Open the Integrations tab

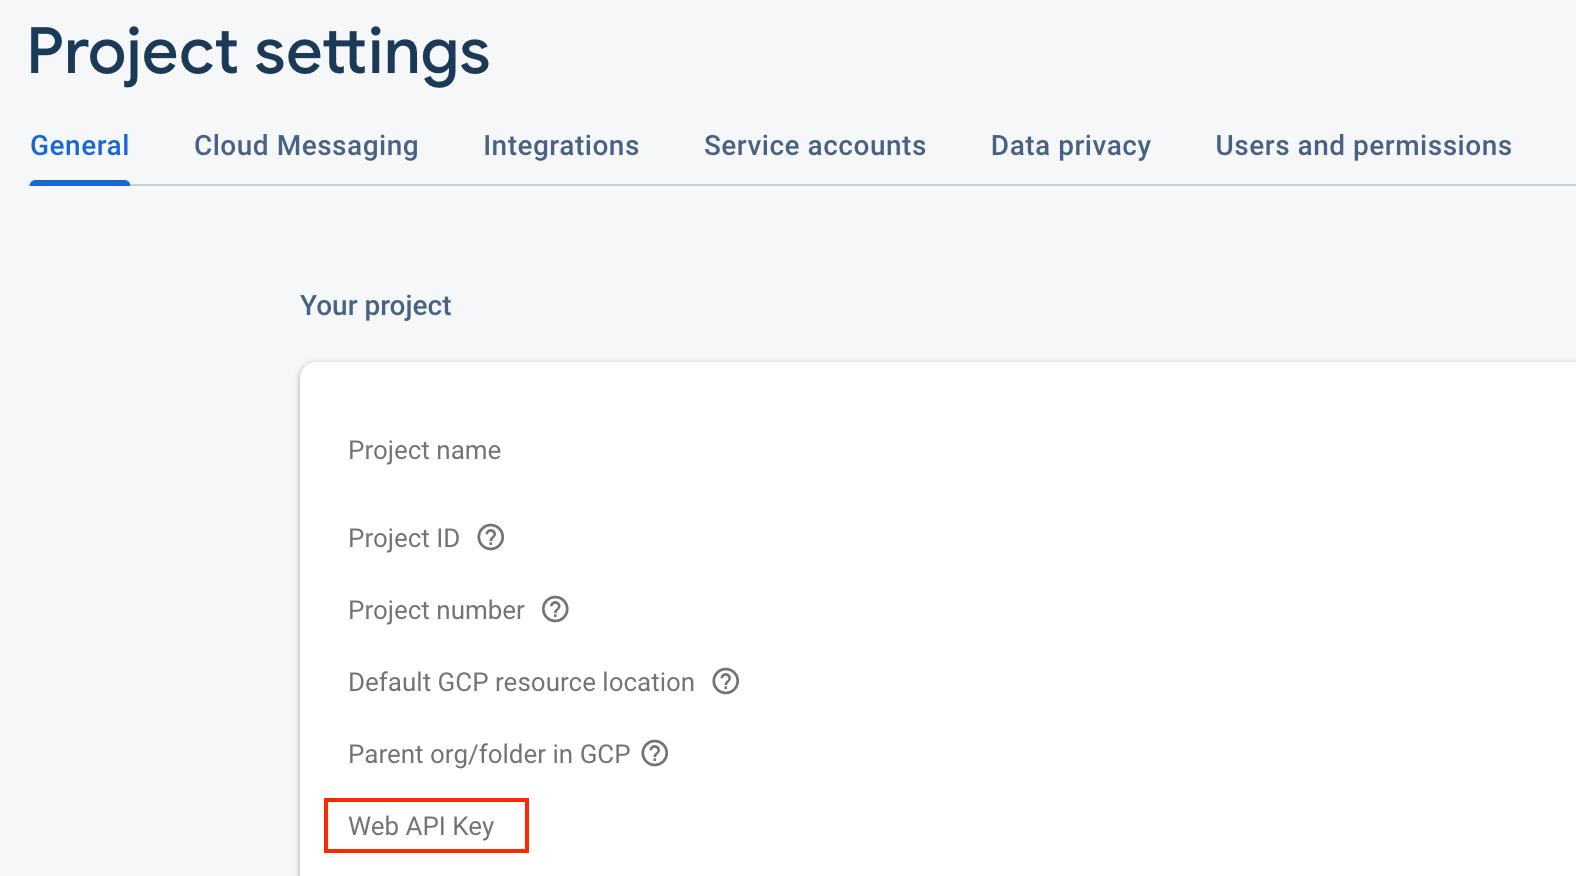(561, 146)
